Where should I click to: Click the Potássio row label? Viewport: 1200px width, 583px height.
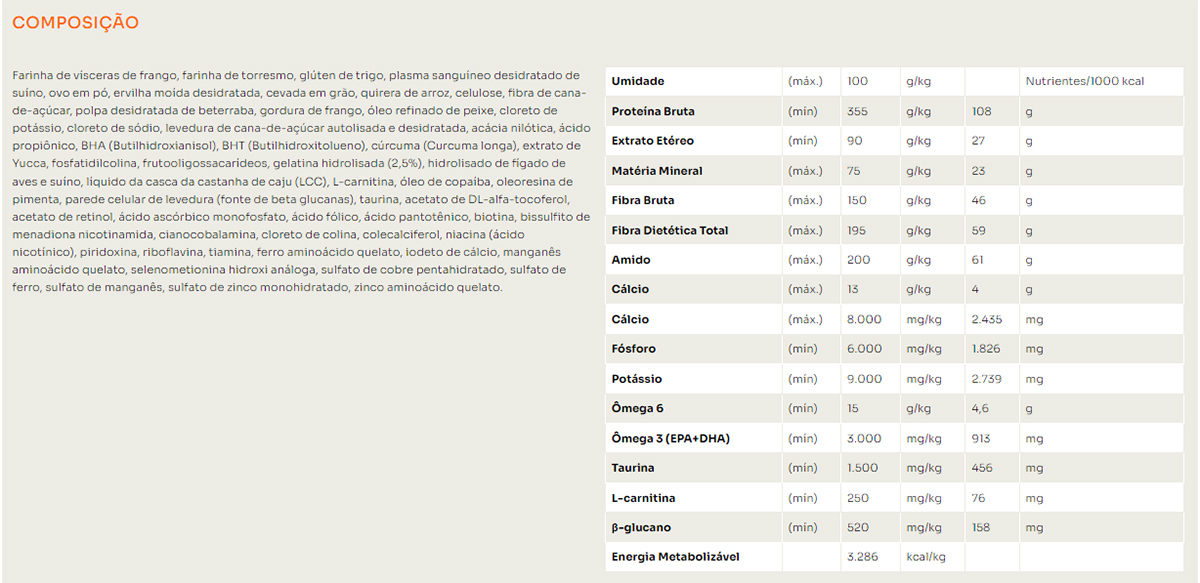pyautogui.click(x=637, y=379)
